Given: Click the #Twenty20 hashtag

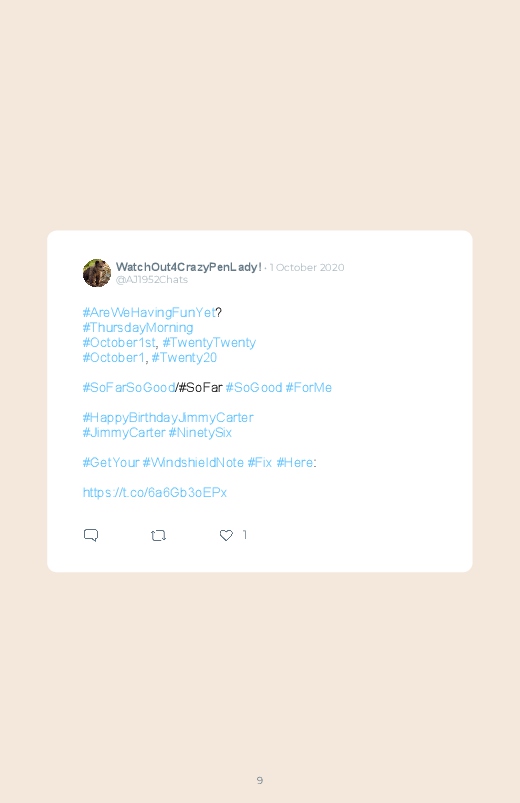Looking at the screenshot, I should [x=184, y=357].
